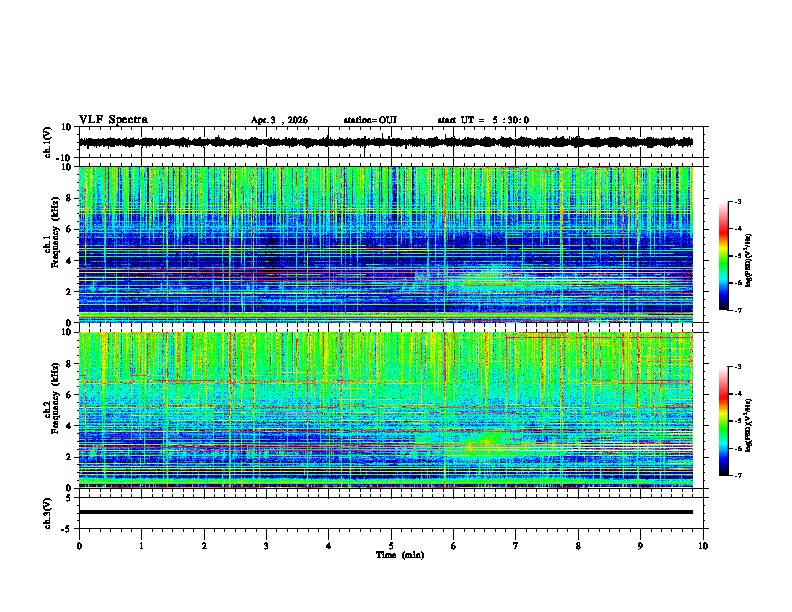Click time-axis tick label "1"
The width and height of the screenshot is (792, 612).
[x=141, y=546]
